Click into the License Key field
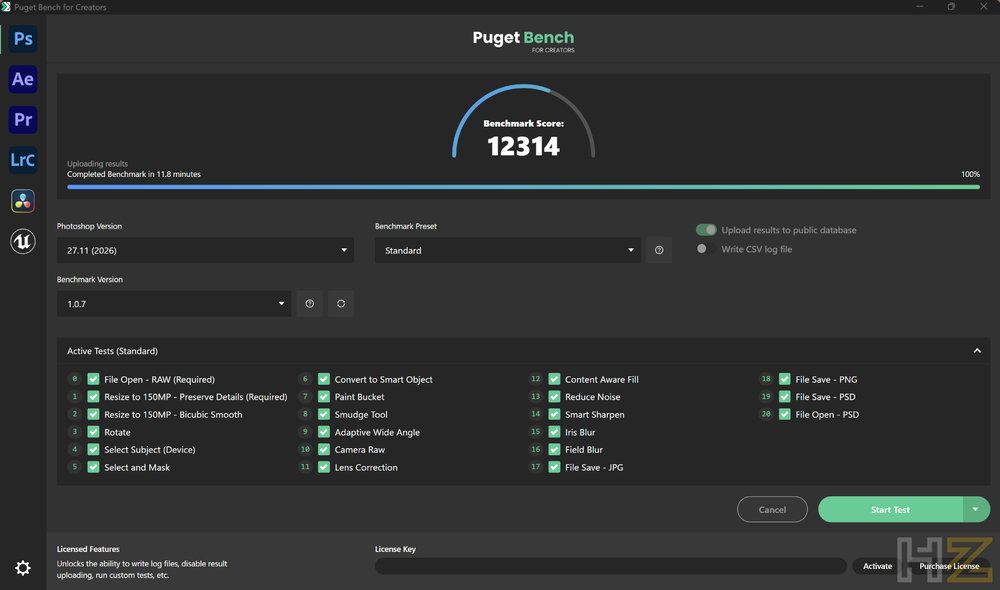 pyautogui.click(x=610, y=566)
